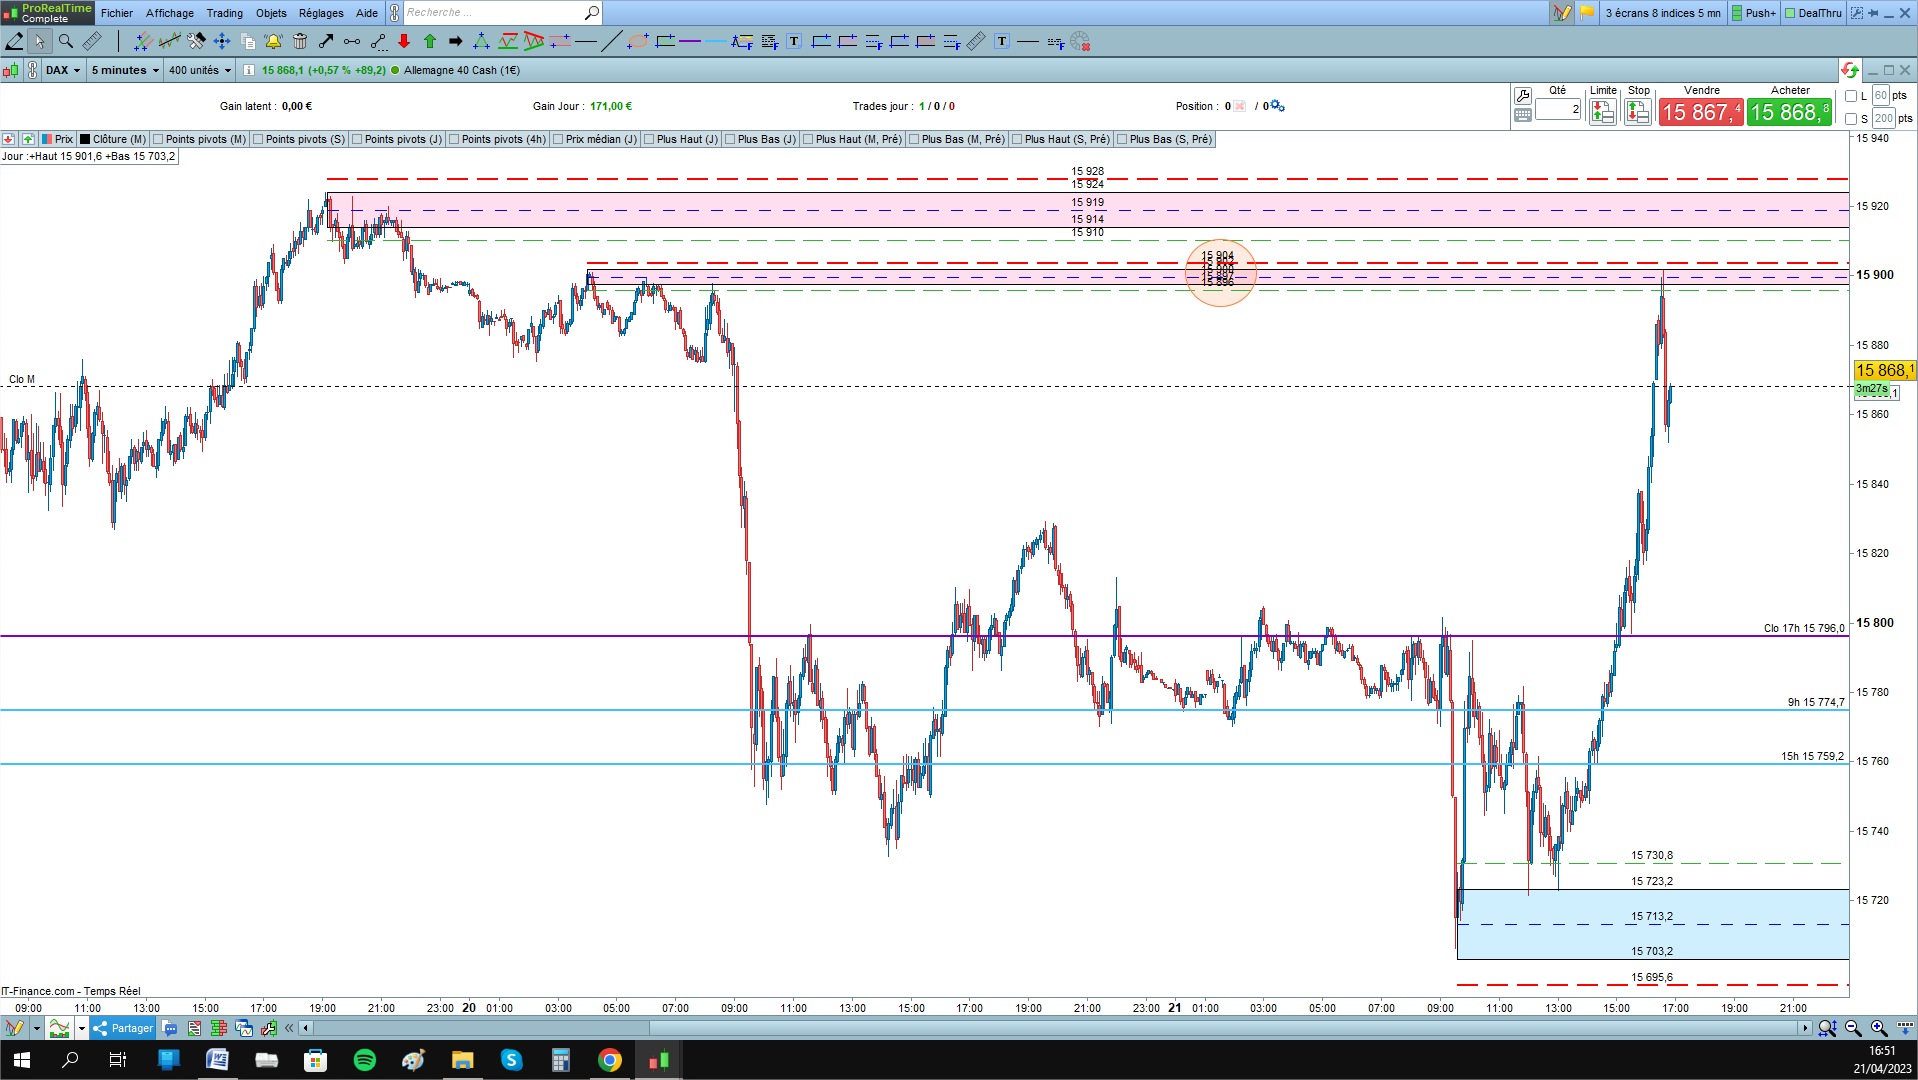Activate the magnifier zoom tool

(66, 41)
